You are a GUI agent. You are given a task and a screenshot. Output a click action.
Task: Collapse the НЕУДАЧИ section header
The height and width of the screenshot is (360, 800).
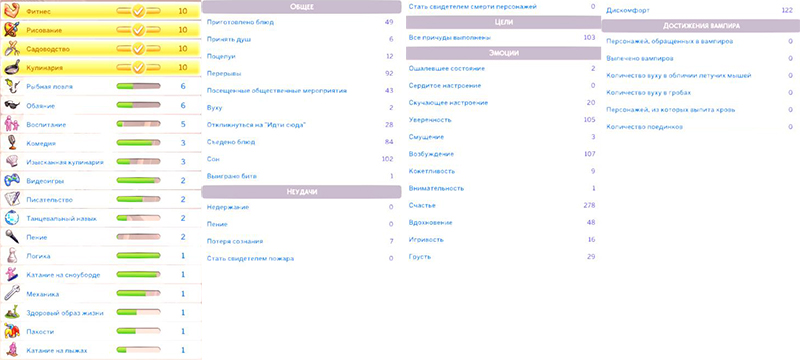(x=302, y=191)
